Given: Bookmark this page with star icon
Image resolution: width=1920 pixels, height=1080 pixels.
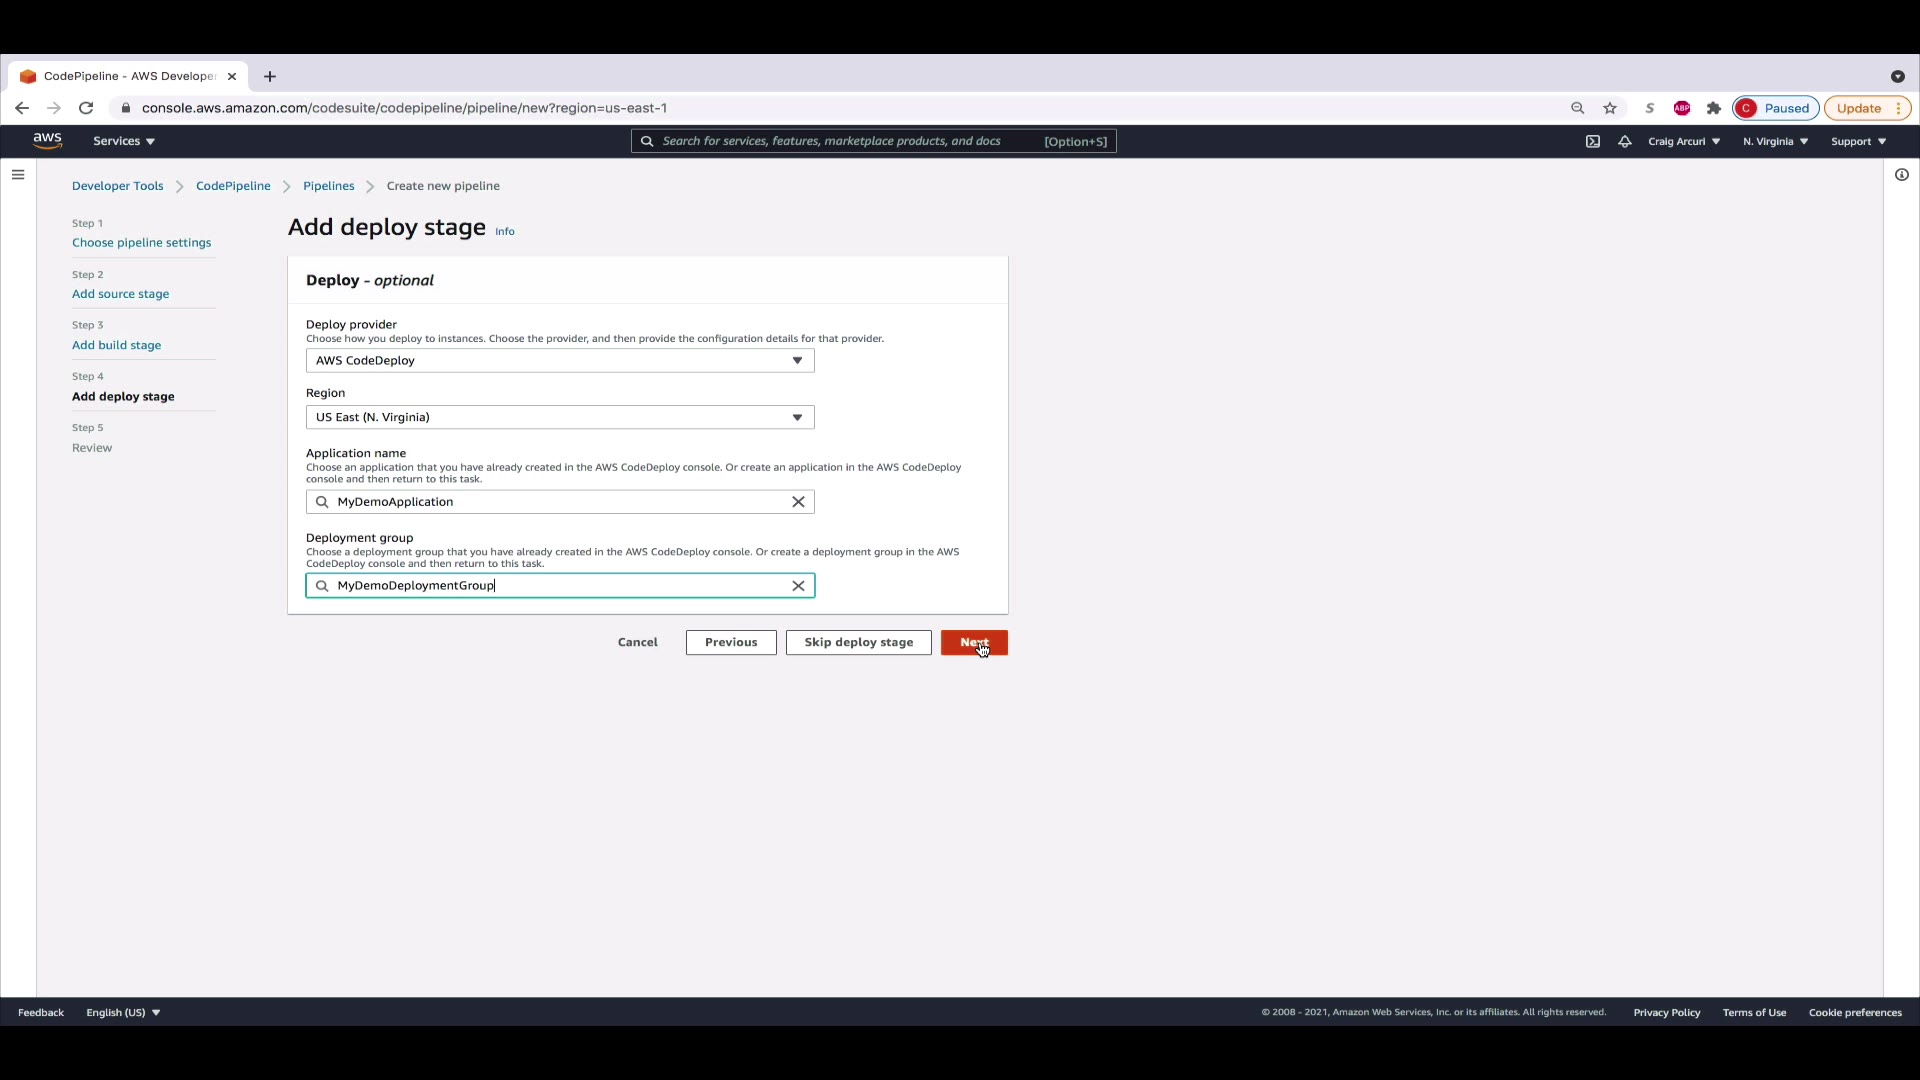Looking at the screenshot, I should click(x=1610, y=108).
